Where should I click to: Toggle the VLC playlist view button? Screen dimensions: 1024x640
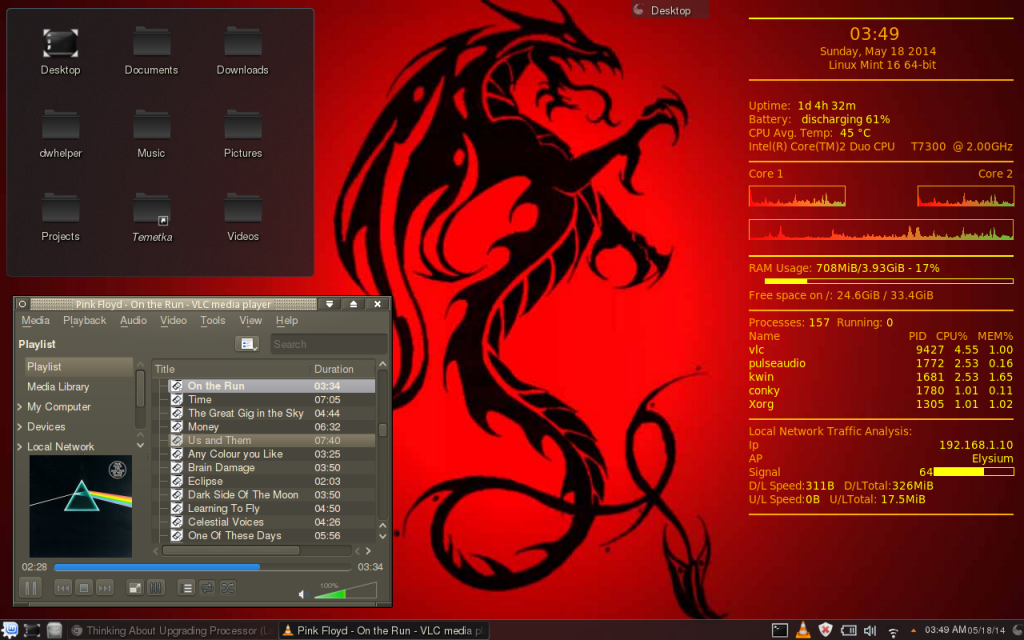pyautogui.click(x=186, y=588)
